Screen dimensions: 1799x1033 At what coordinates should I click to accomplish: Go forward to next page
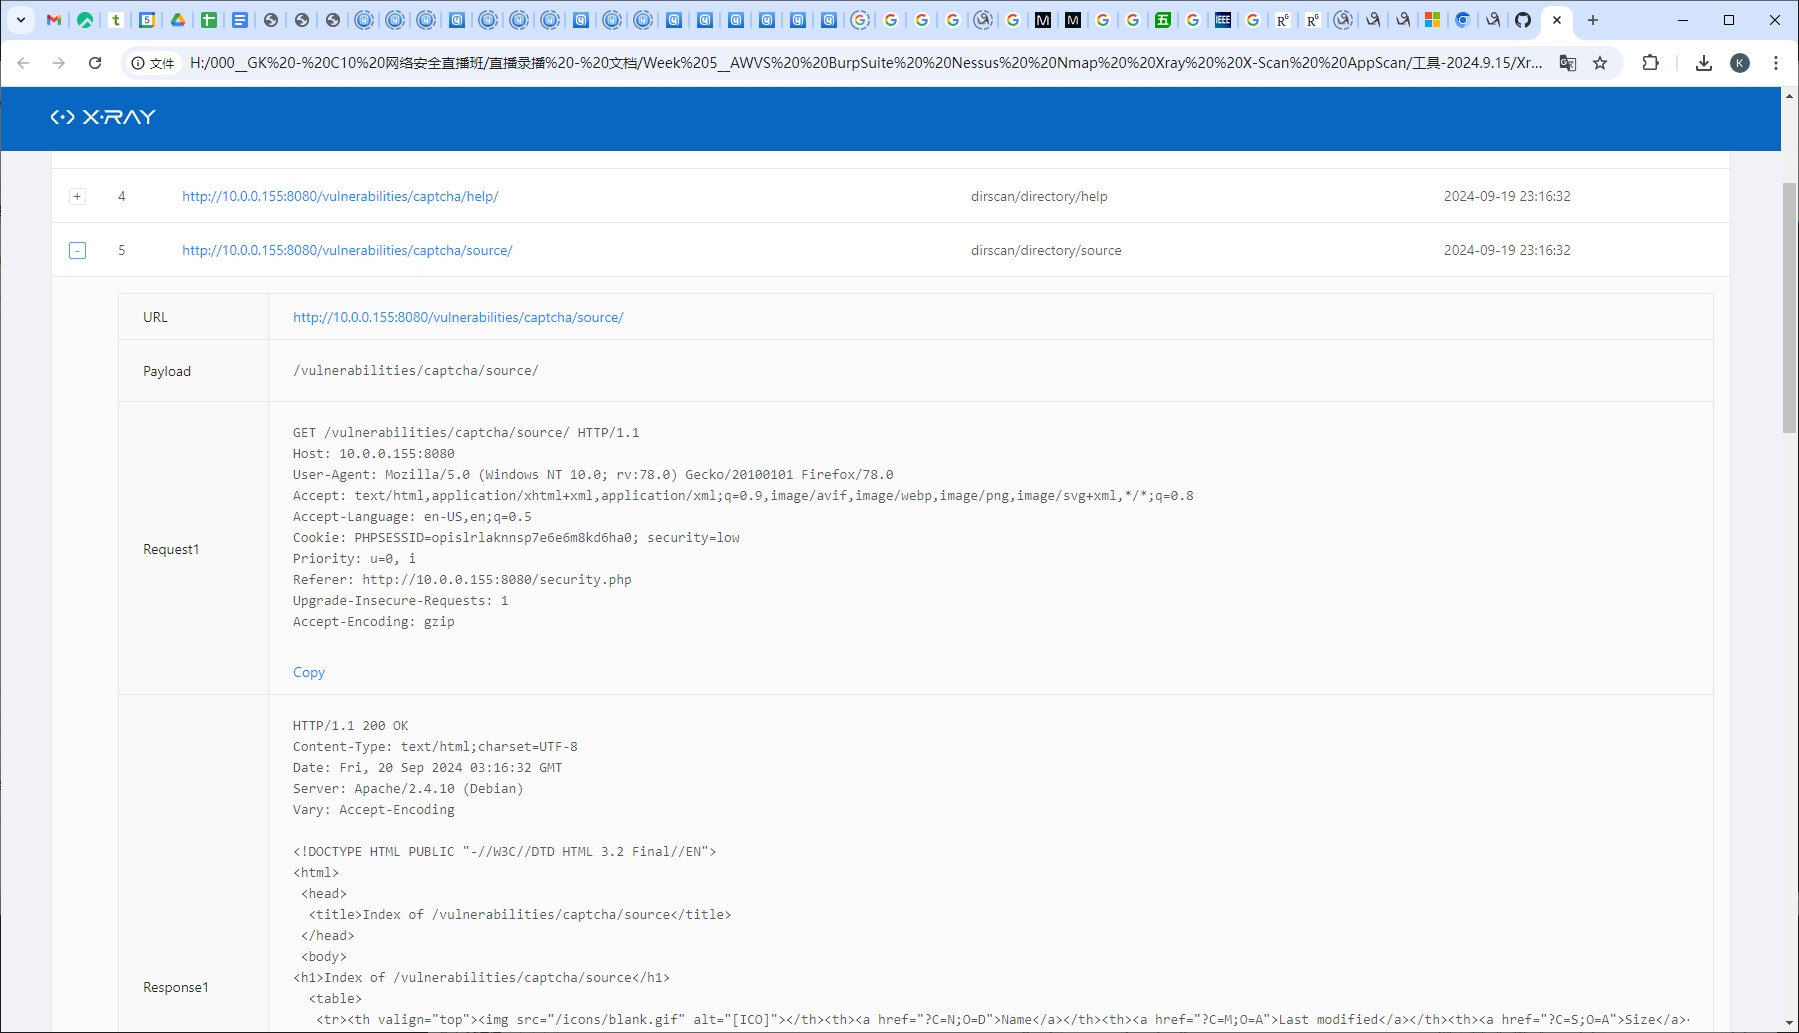click(x=59, y=63)
